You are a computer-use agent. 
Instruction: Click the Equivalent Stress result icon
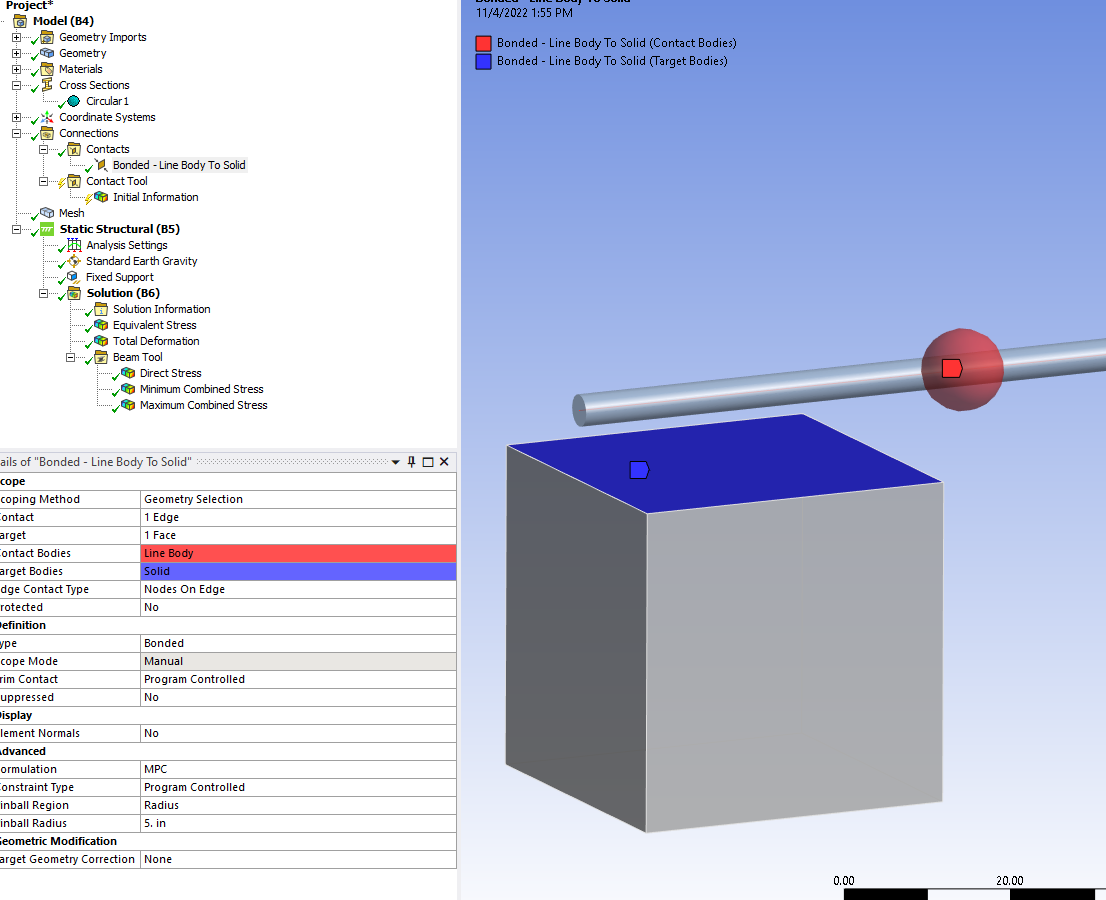tap(101, 325)
